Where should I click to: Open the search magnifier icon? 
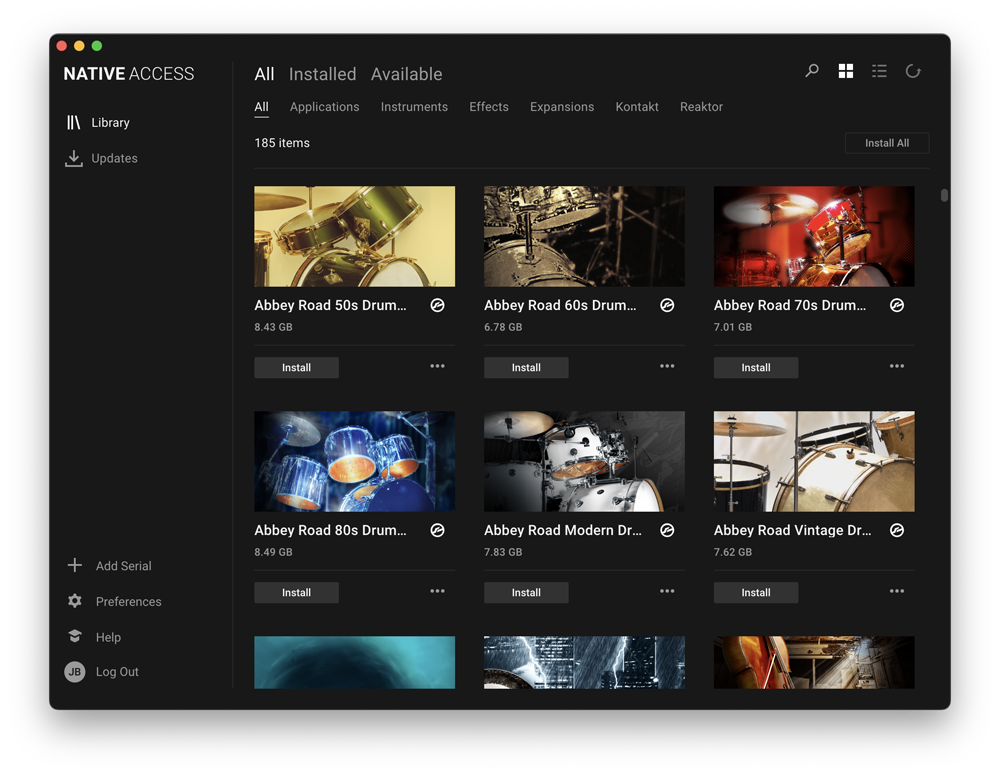coord(811,71)
